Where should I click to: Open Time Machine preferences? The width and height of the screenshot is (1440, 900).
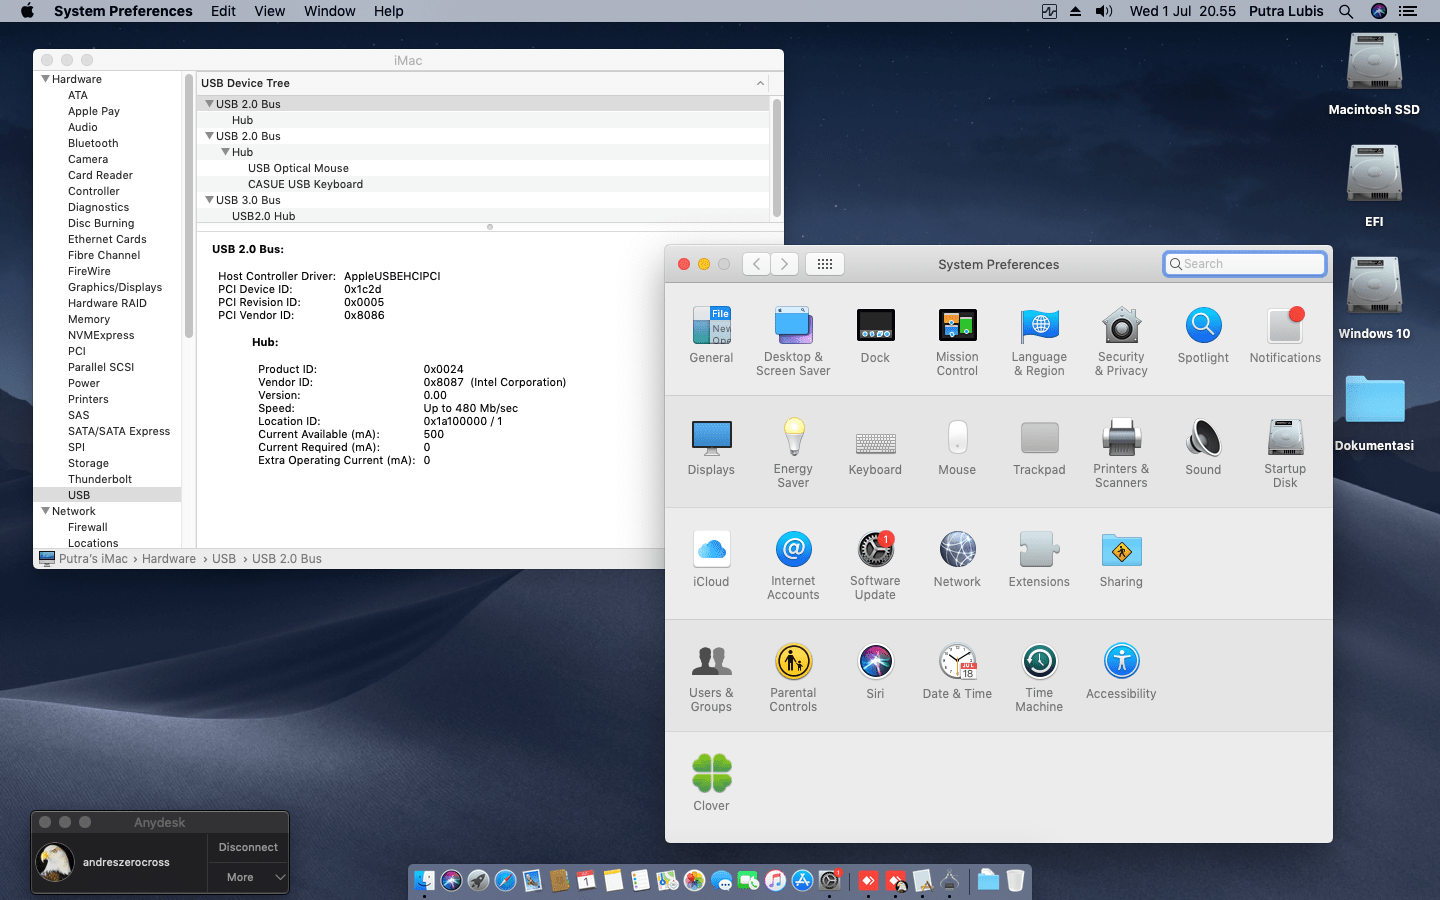[x=1039, y=660]
